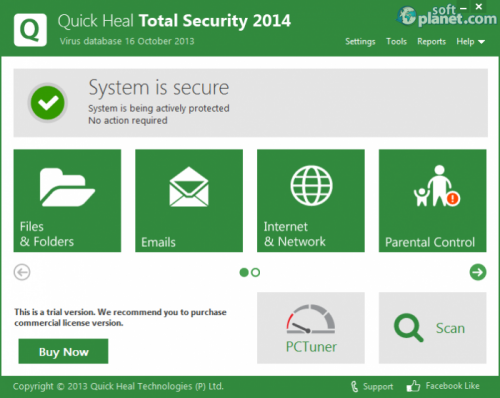This screenshot has width=500, height=398.
Task: Click the PCTuner label
Action: click(311, 347)
